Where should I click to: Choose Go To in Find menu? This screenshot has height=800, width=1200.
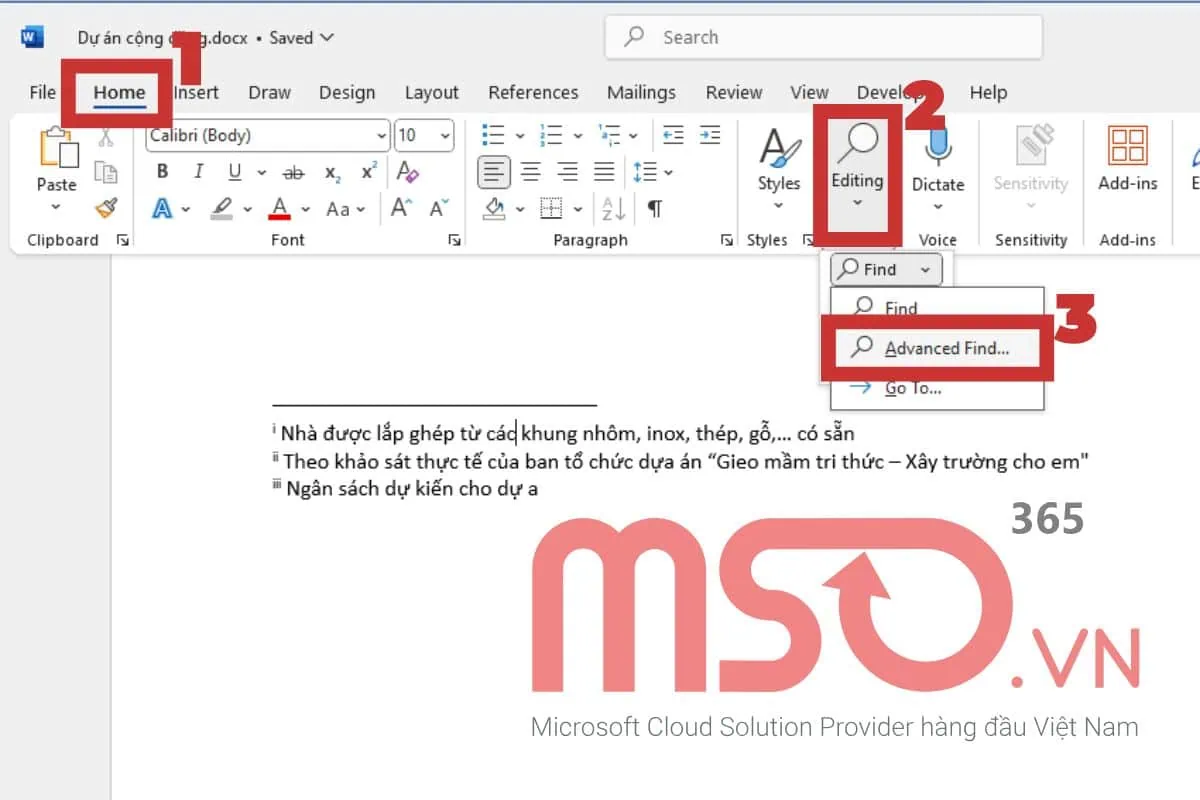click(x=912, y=388)
